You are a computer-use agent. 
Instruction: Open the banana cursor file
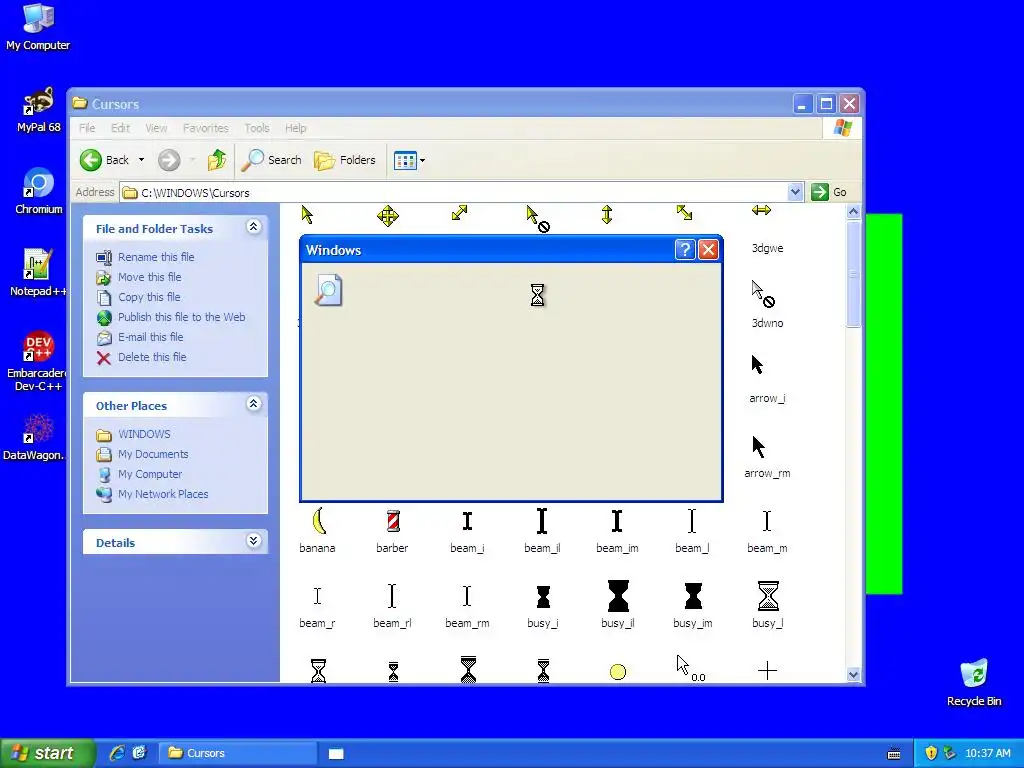(x=317, y=530)
